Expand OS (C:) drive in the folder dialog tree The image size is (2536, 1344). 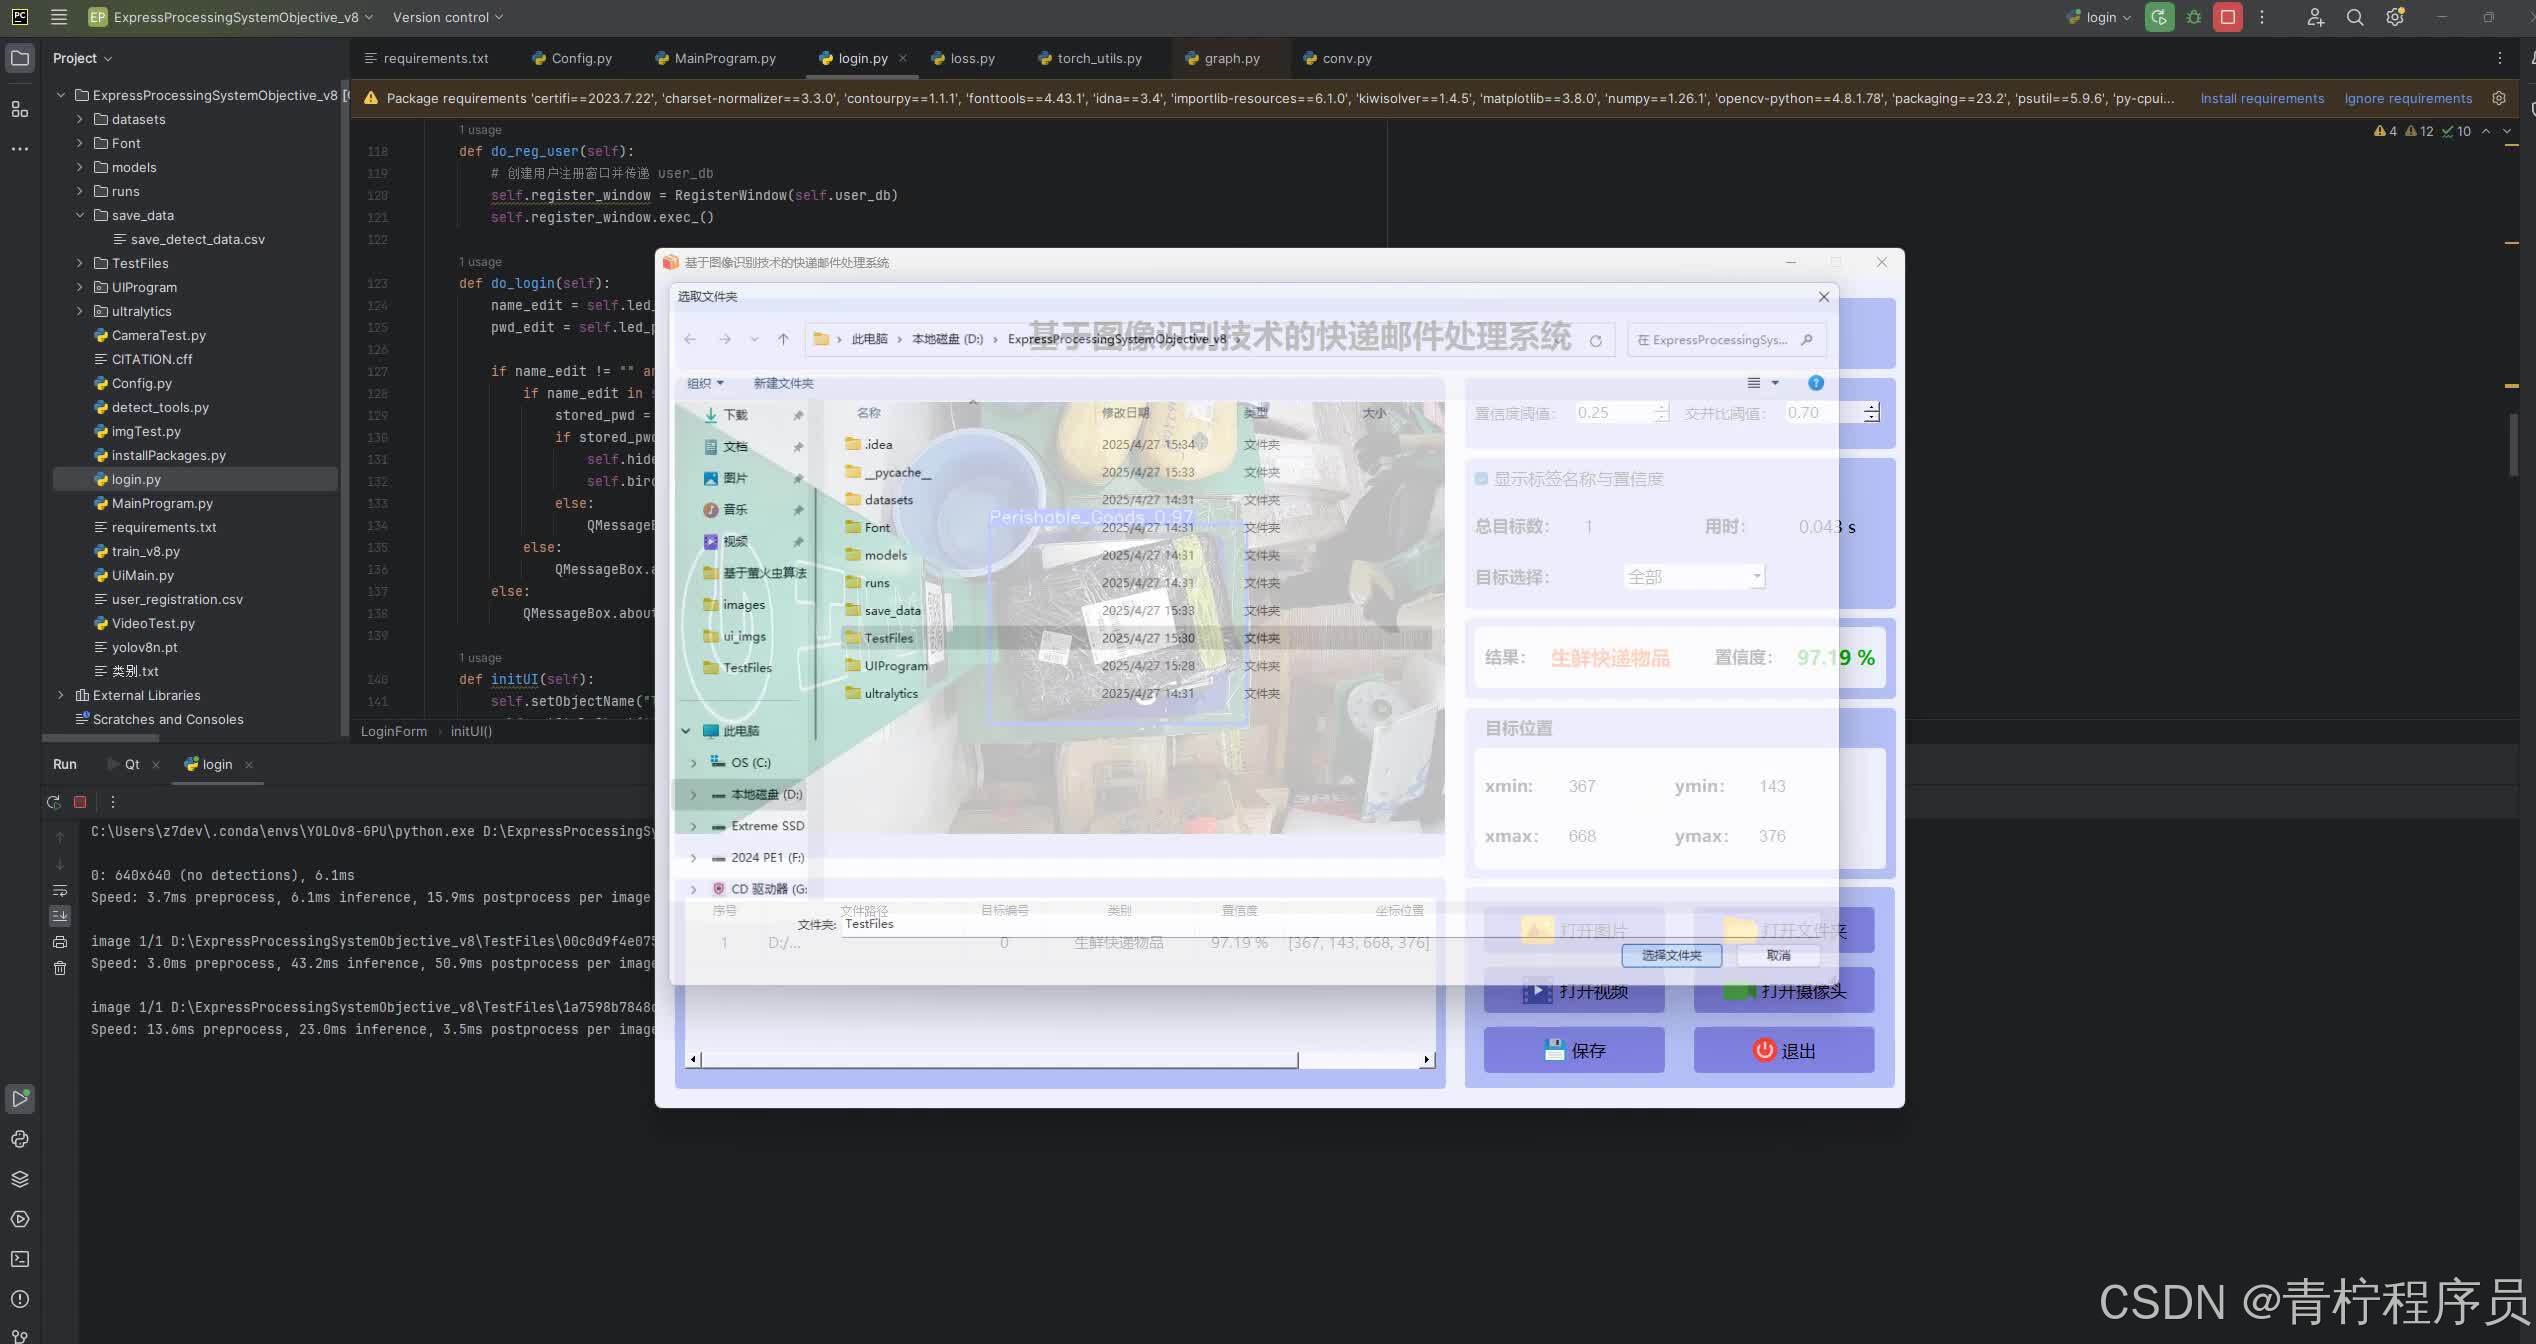click(x=693, y=762)
